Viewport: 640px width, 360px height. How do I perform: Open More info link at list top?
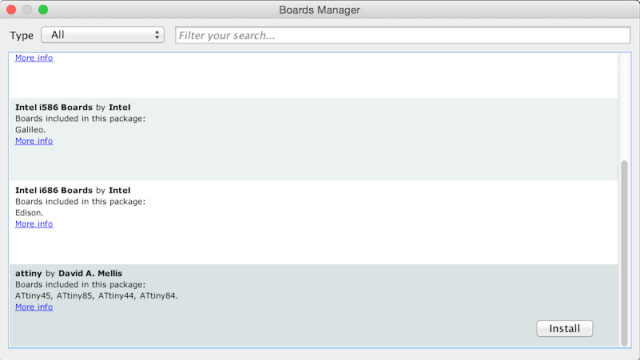[x=34, y=58]
